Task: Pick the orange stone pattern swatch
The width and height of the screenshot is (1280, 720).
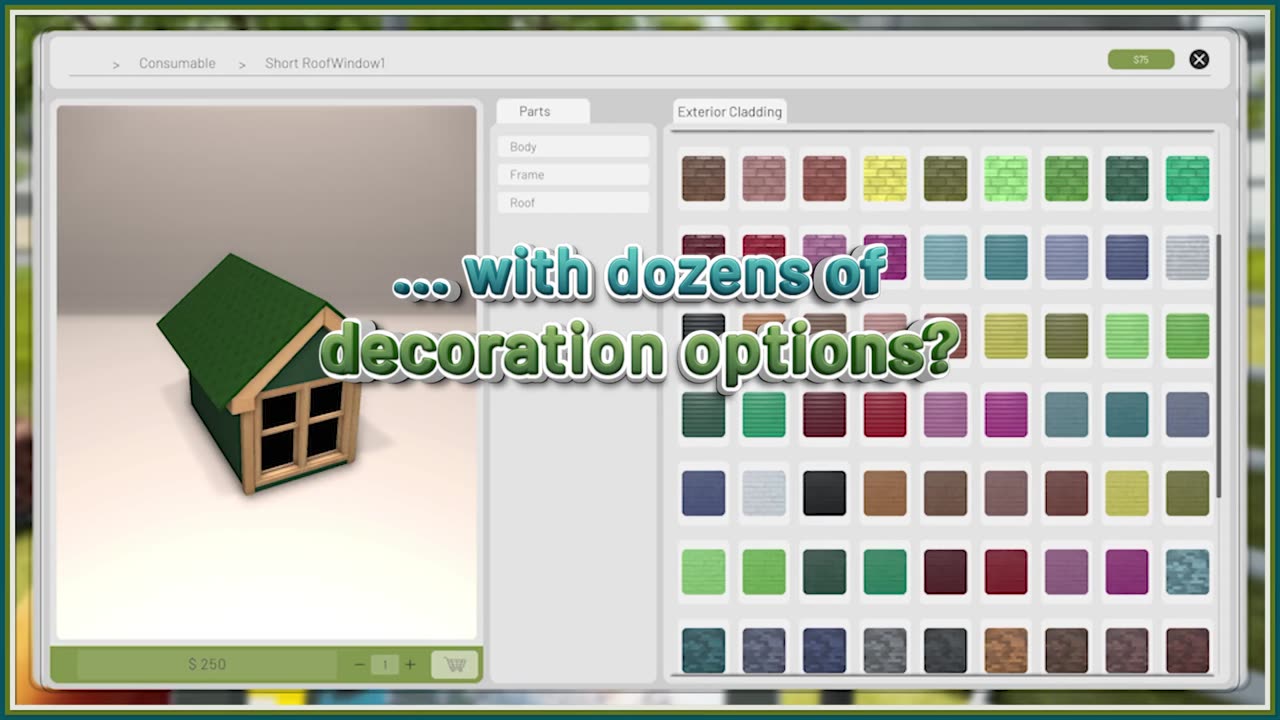Action: coord(1006,650)
